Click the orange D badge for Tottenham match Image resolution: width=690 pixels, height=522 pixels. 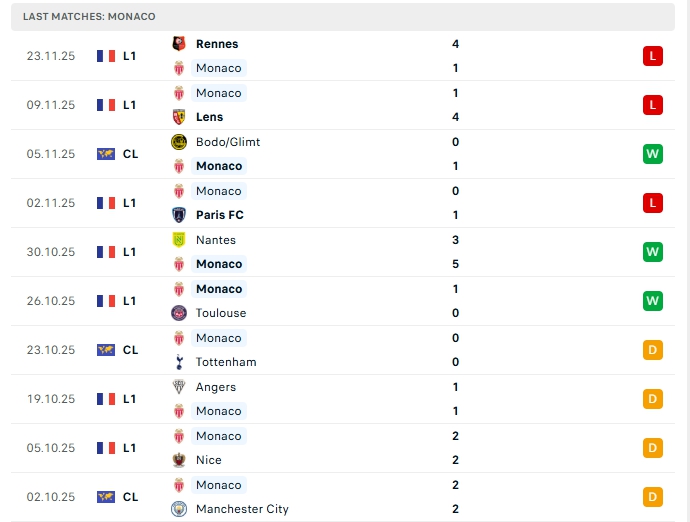click(x=653, y=350)
